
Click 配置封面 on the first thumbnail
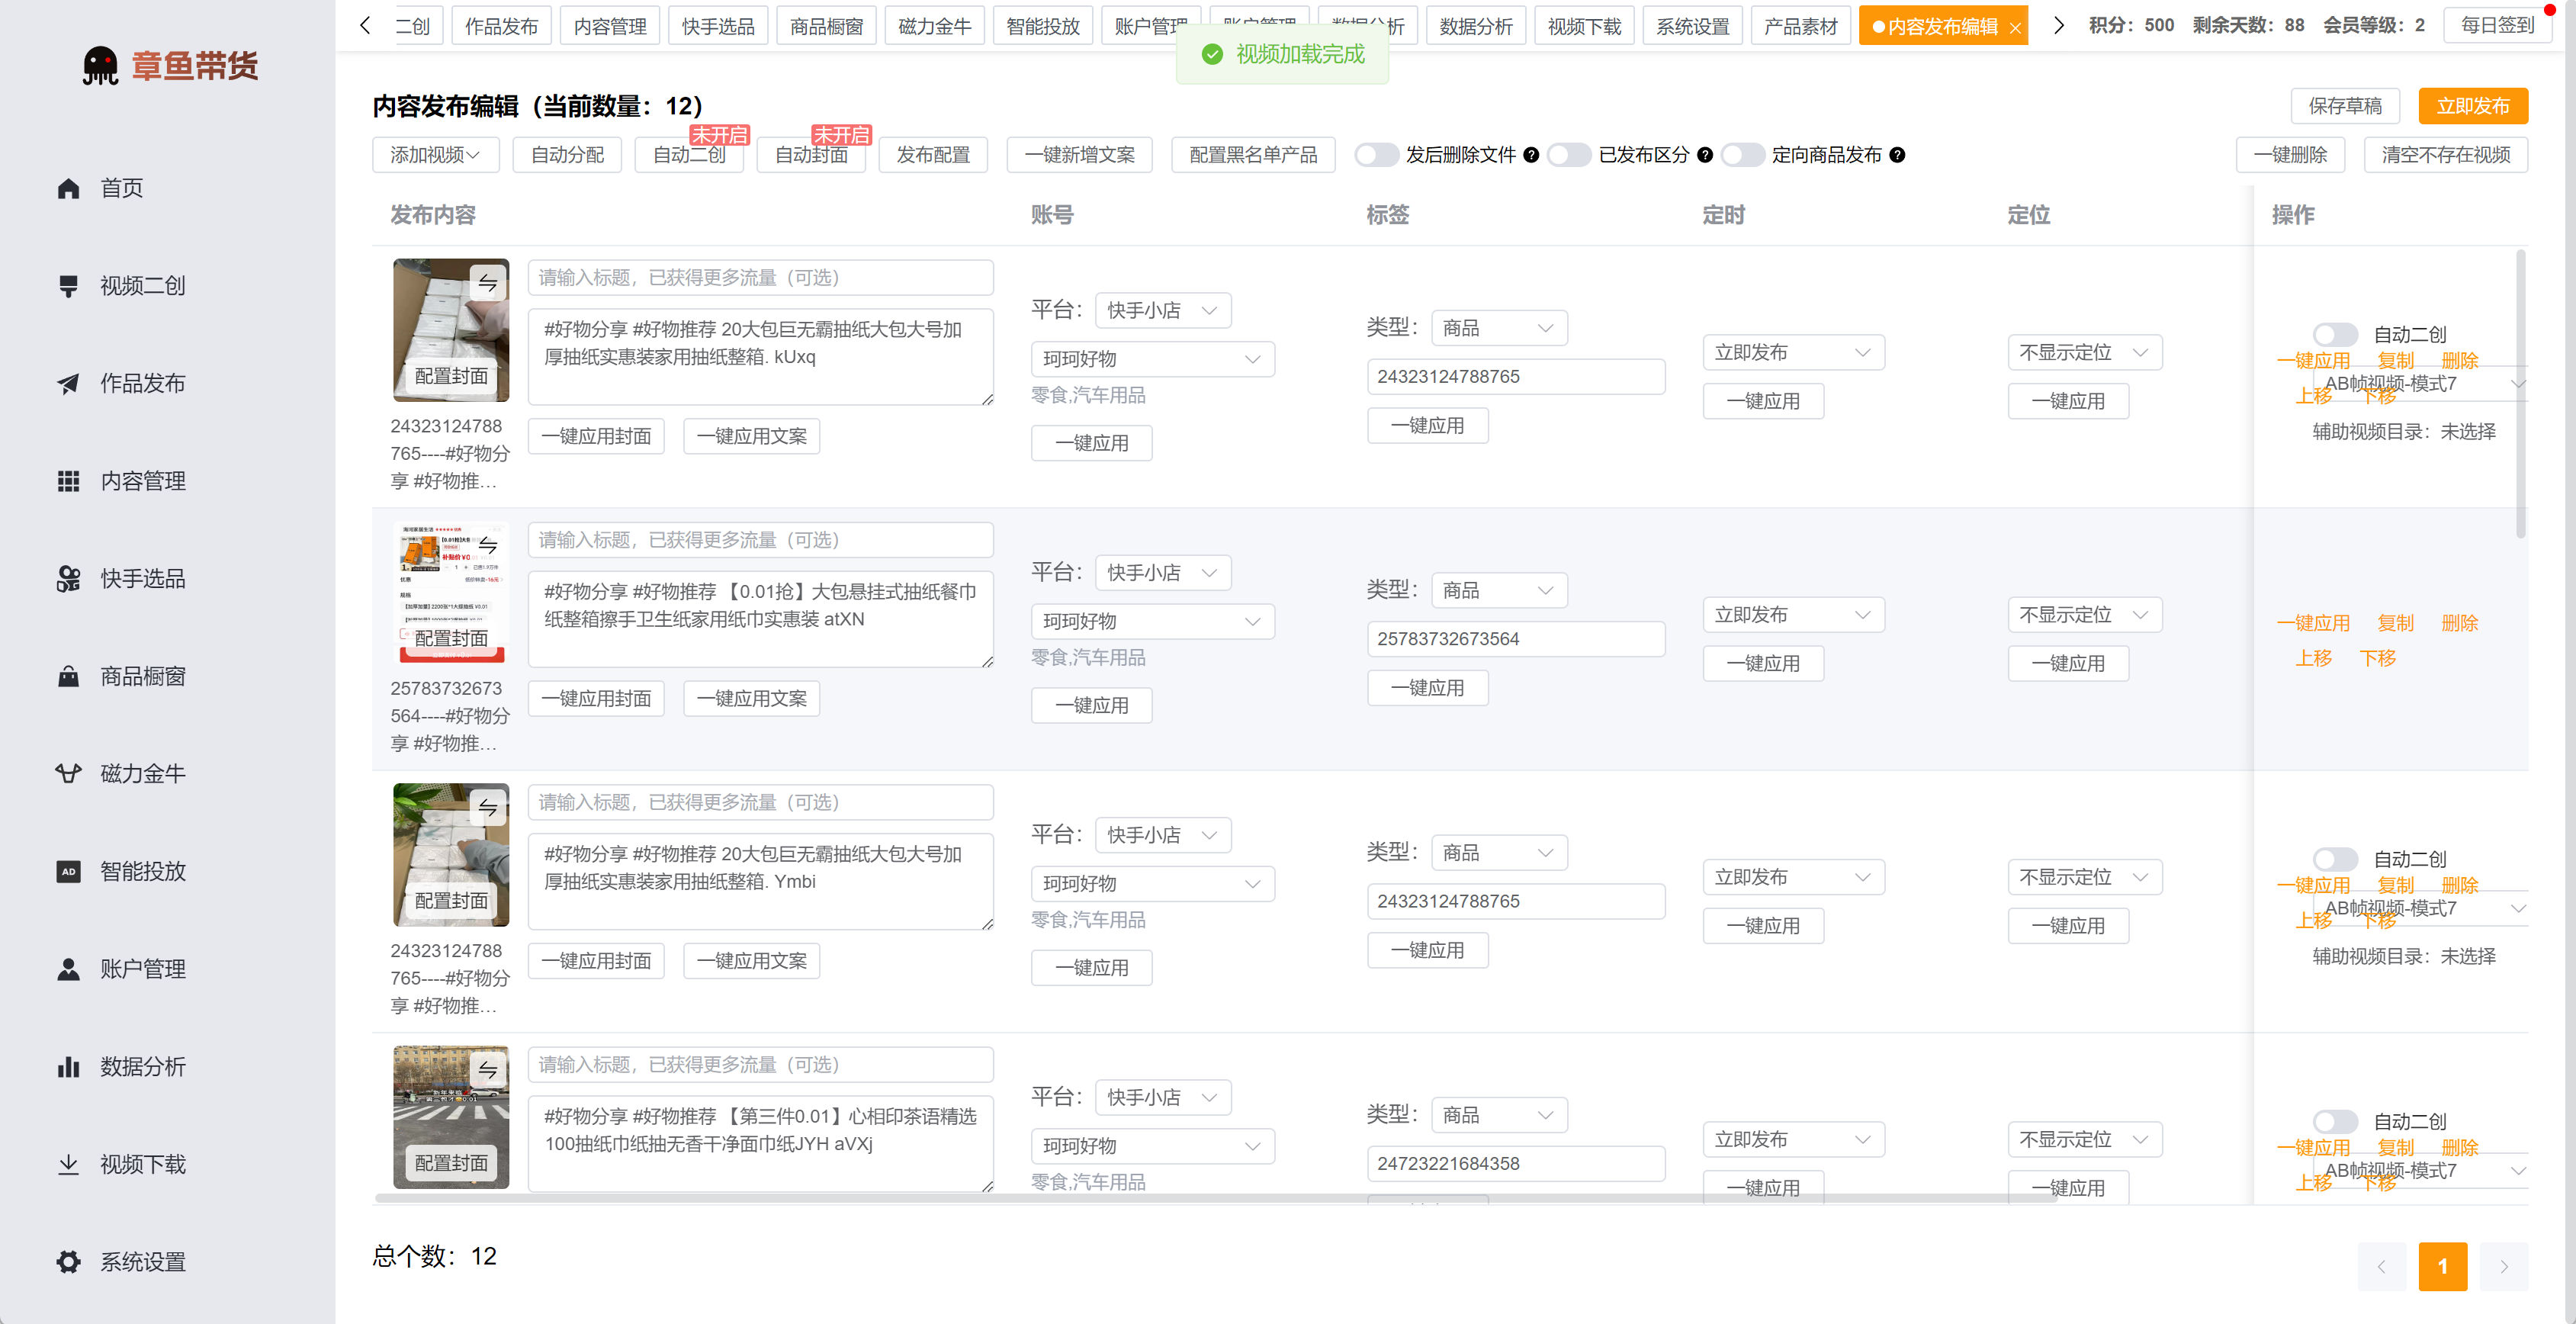pos(451,377)
